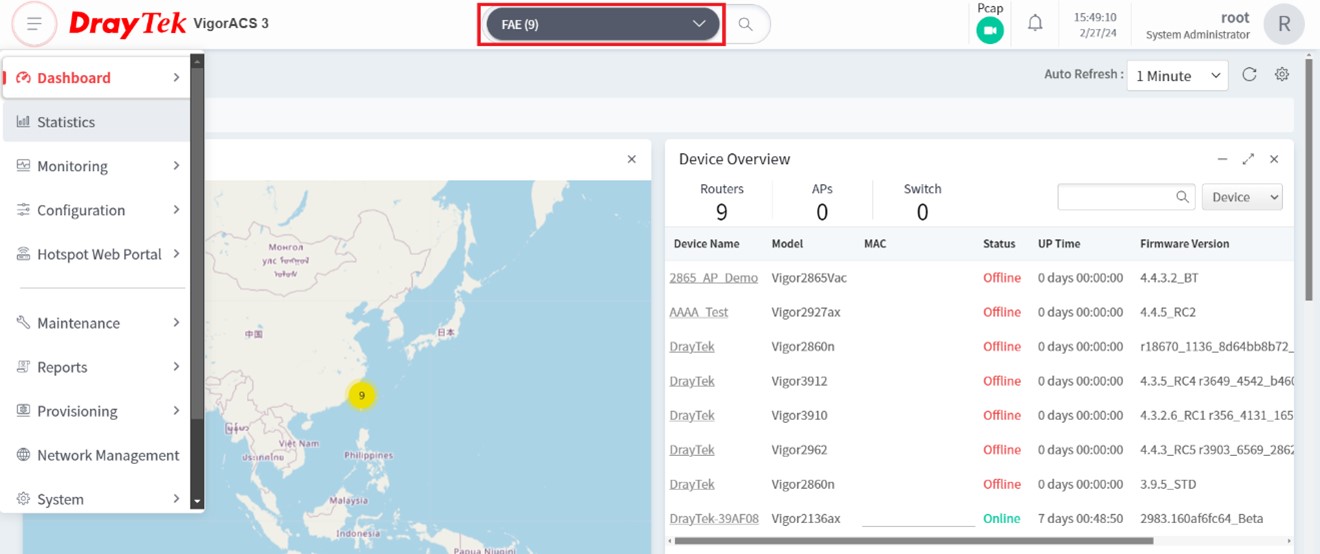This screenshot has height=554, width=1320.
Task: Minimize the Device Overview panel
Action: [1222, 159]
